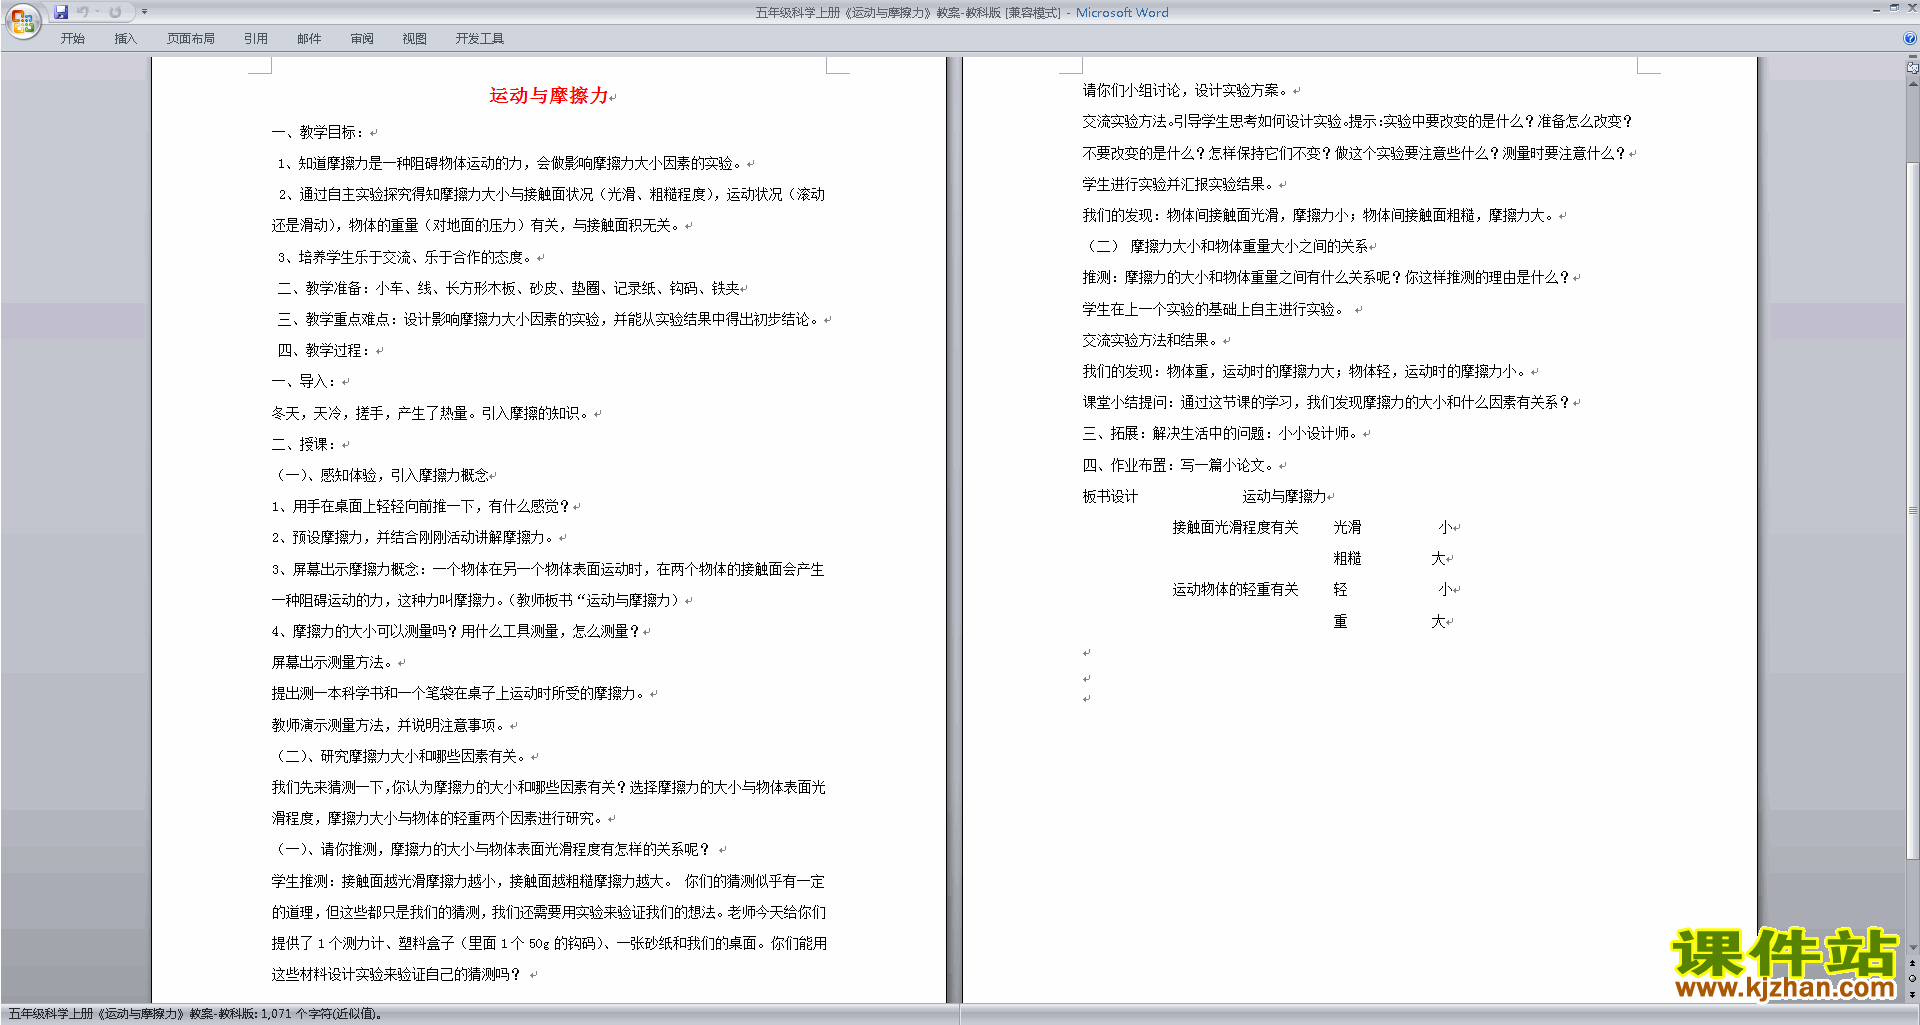
Task: Open the 插入 ribbon tab
Action: pos(125,38)
